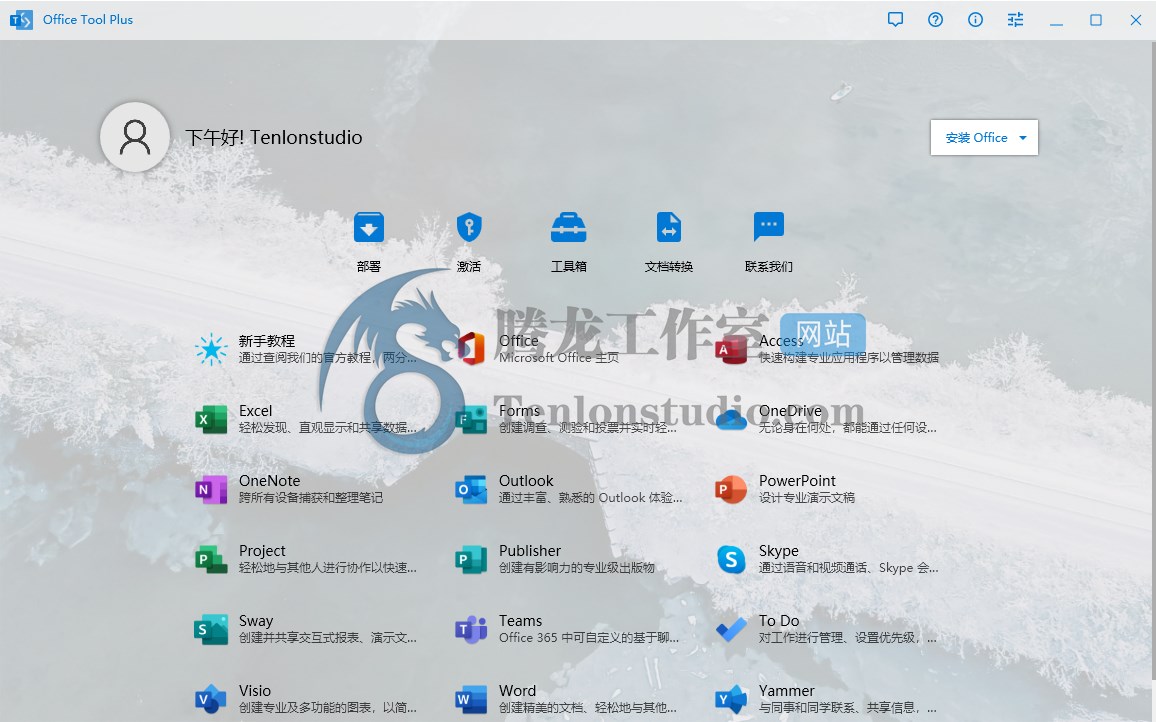The width and height of the screenshot is (1156, 722).
Task: Launch the PowerPoint app icon
Action: [731, 489]
